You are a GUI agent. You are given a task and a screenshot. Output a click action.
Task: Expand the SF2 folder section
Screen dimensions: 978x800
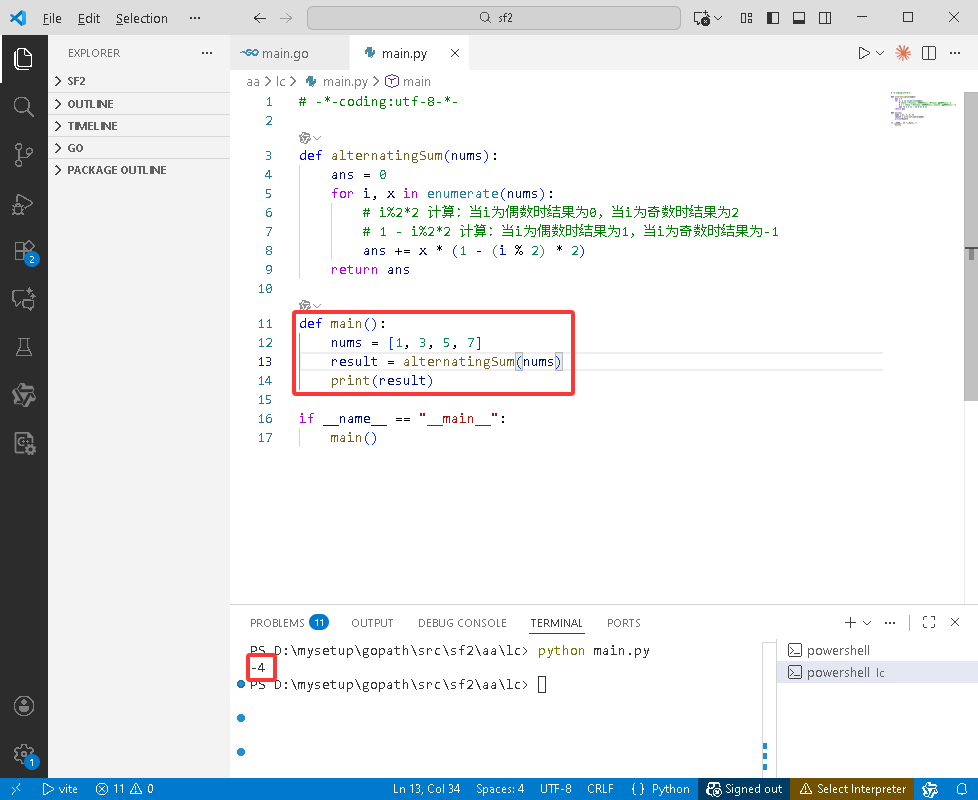(x=139, y=81)
